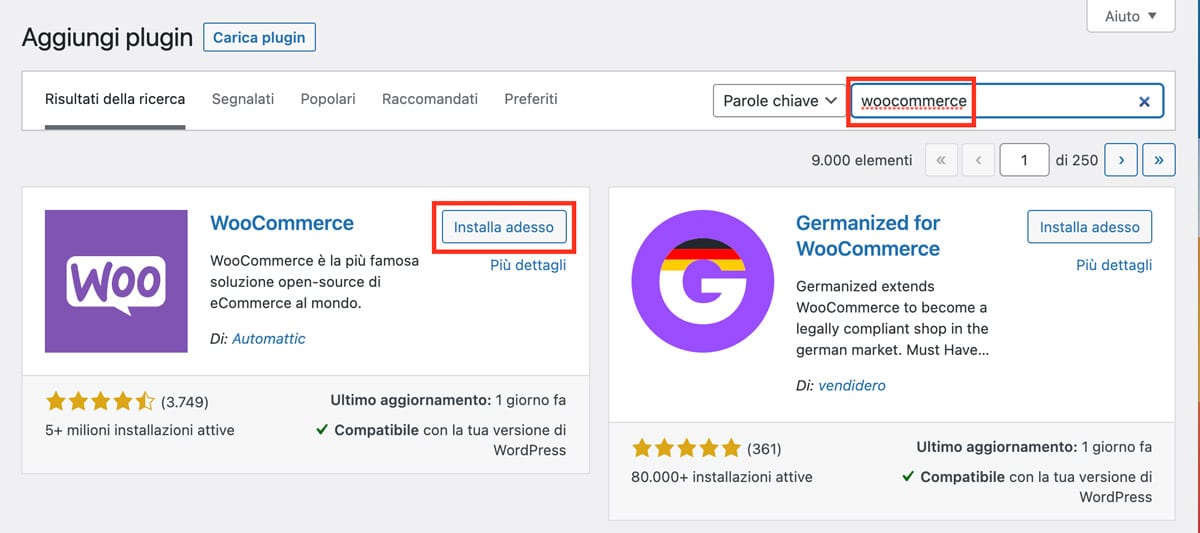
Task: Click the 80.000+ installazioni attive text
Action: [722, 476]
